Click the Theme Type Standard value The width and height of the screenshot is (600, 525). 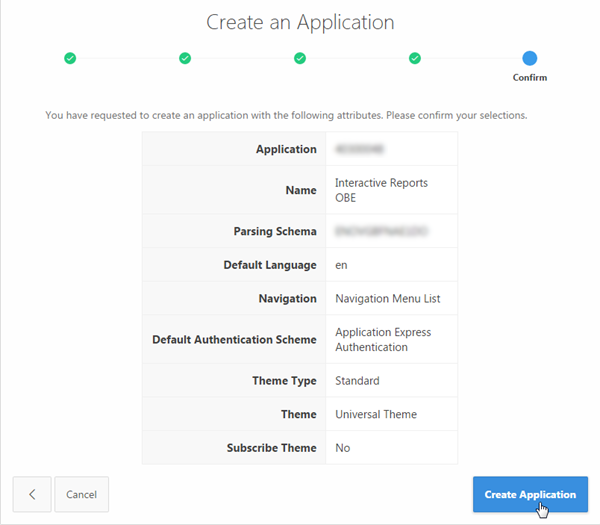coord(357,380)
